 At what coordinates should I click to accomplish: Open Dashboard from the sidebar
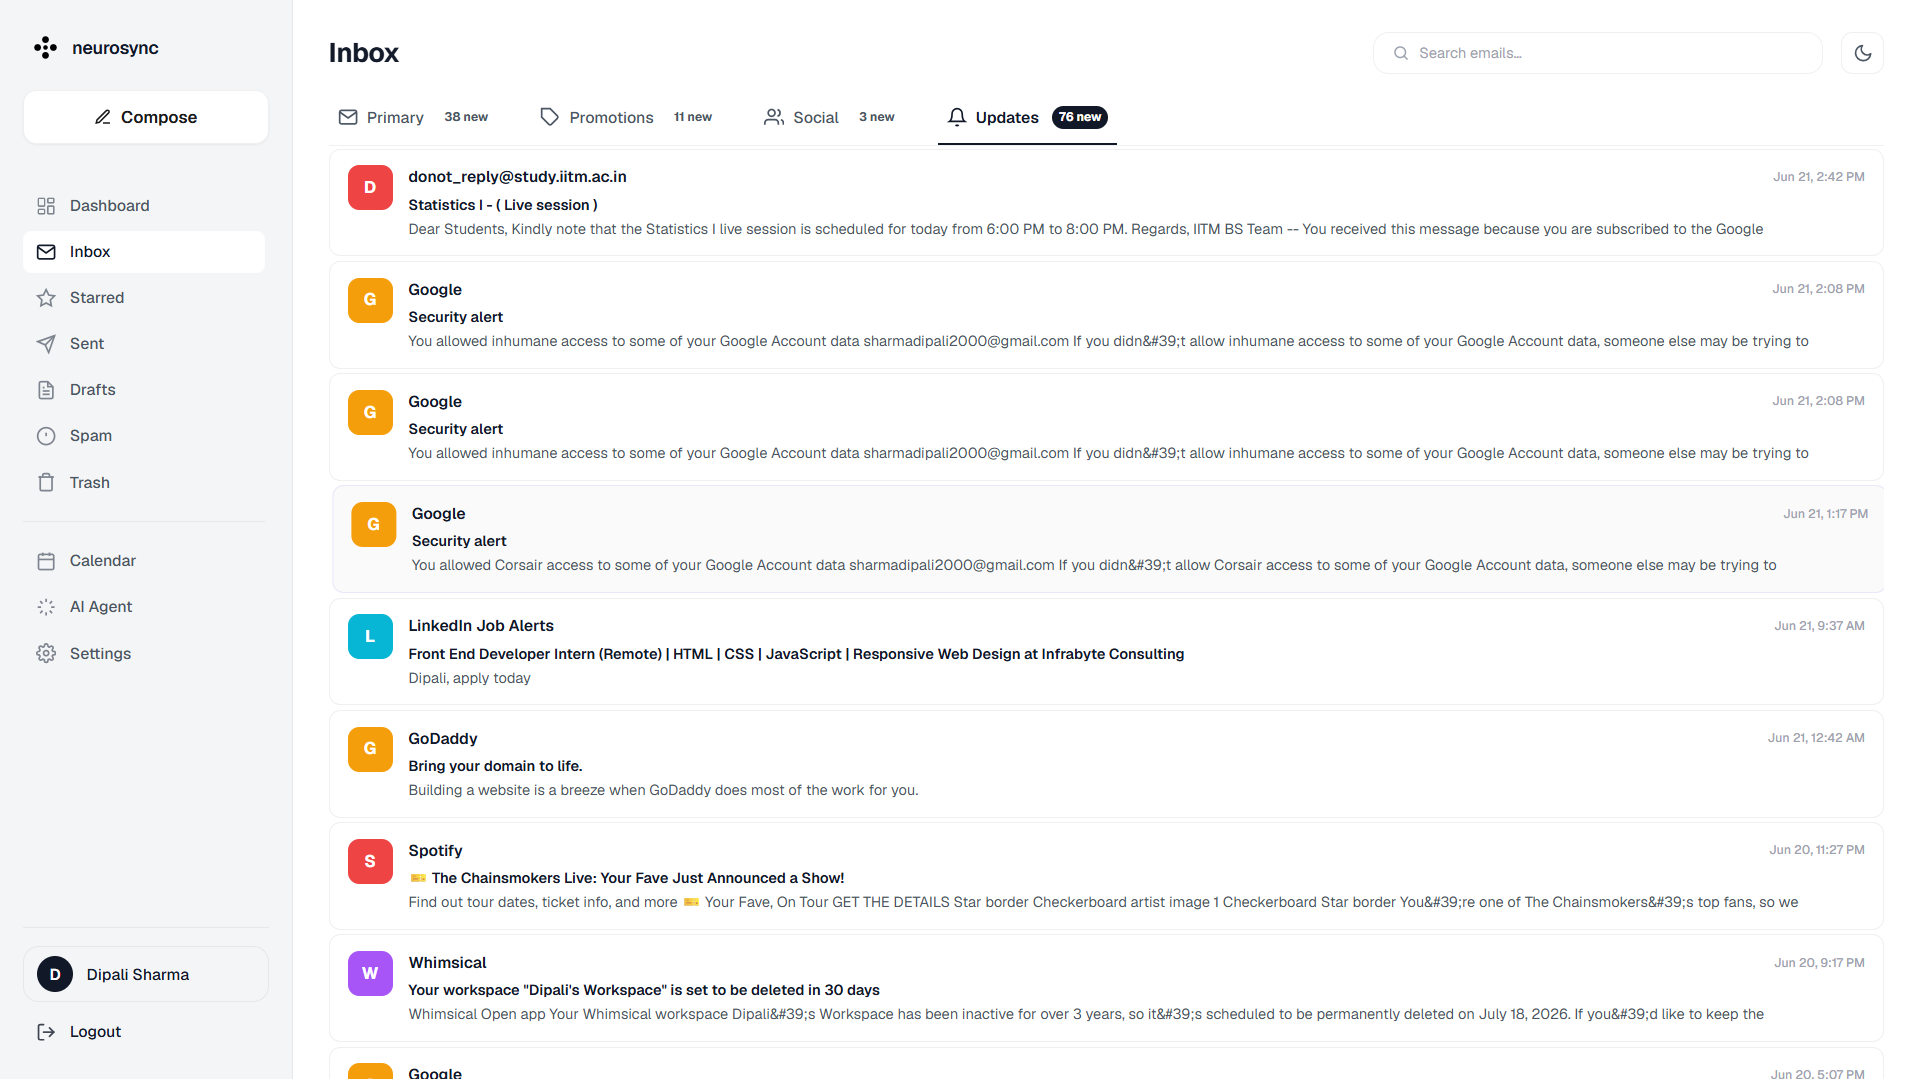tap(144, 206)
